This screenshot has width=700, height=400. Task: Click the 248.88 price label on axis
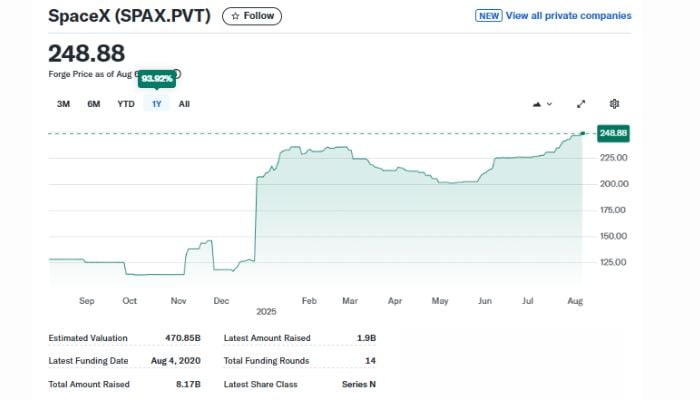[612, 133]
